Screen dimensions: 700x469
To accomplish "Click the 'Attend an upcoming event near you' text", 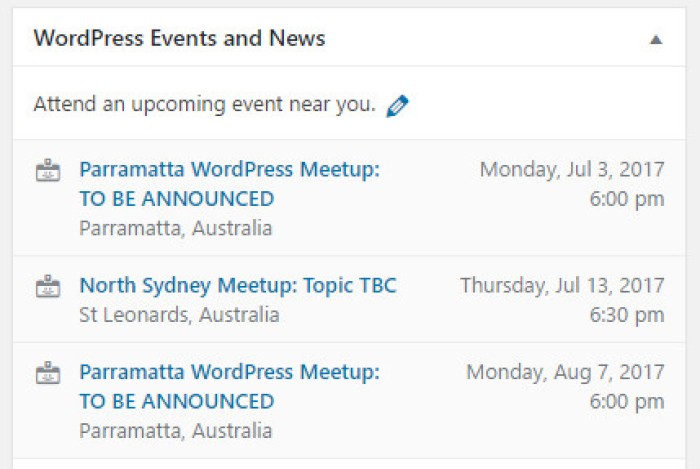I will click(204, 104).
